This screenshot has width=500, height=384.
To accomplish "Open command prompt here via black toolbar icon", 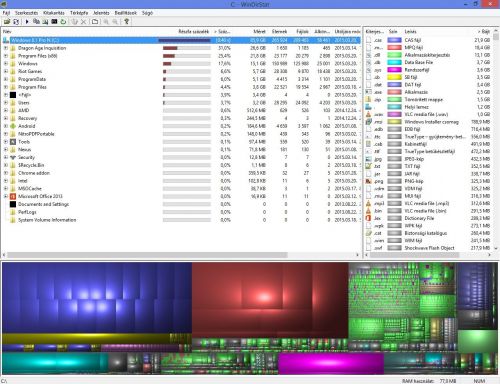I will pos(54,22).
